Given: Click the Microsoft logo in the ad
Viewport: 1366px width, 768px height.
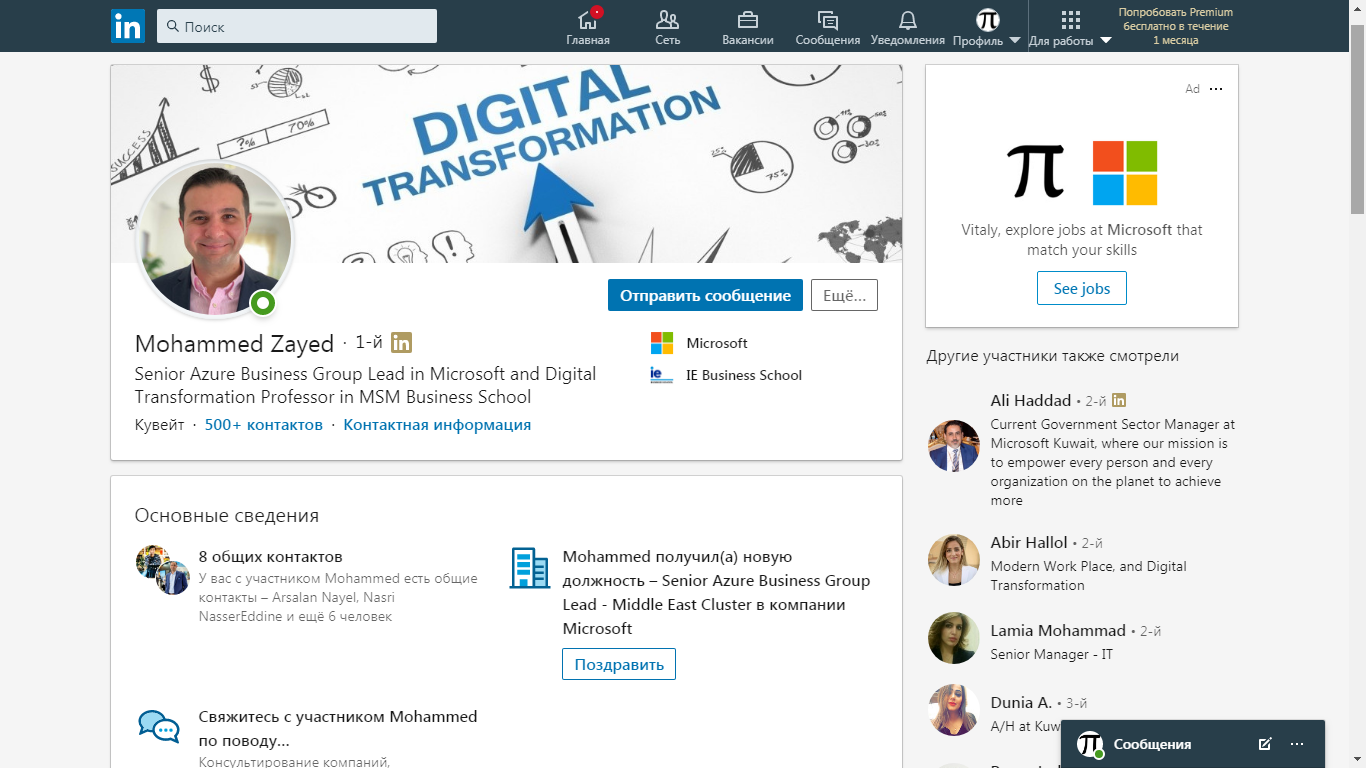Looking at the screenshot, I should click(1125, 173).
